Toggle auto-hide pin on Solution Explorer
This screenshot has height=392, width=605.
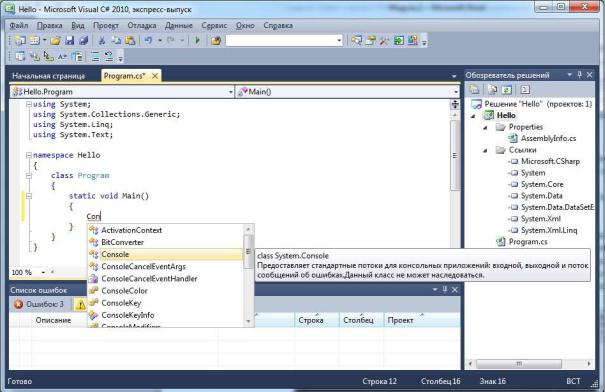pyautogui.click(x=580, y=75)
